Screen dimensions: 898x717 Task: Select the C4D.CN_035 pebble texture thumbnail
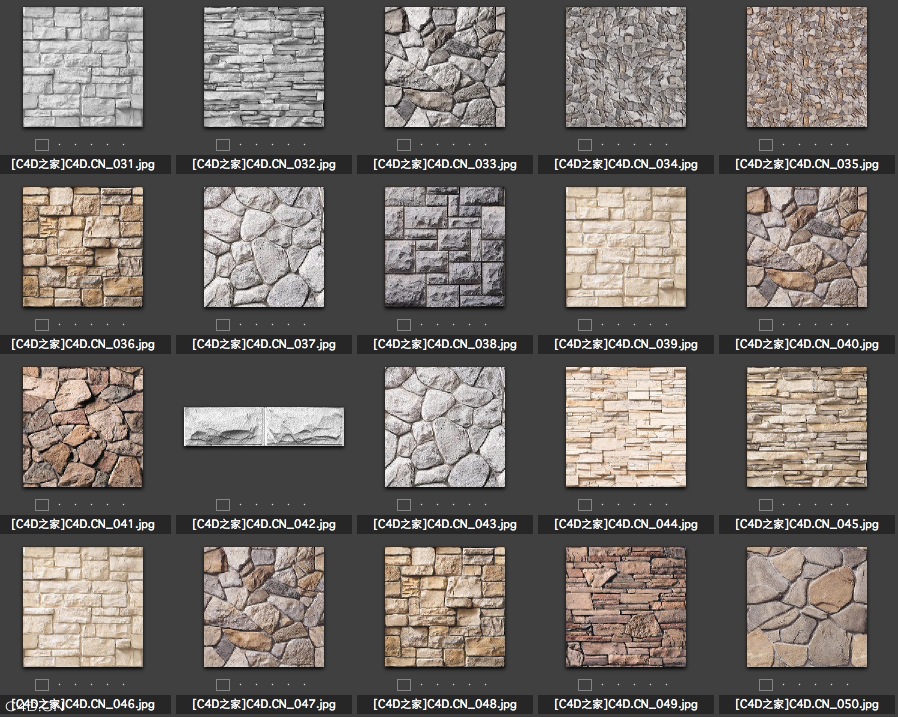tap(807, 67)
